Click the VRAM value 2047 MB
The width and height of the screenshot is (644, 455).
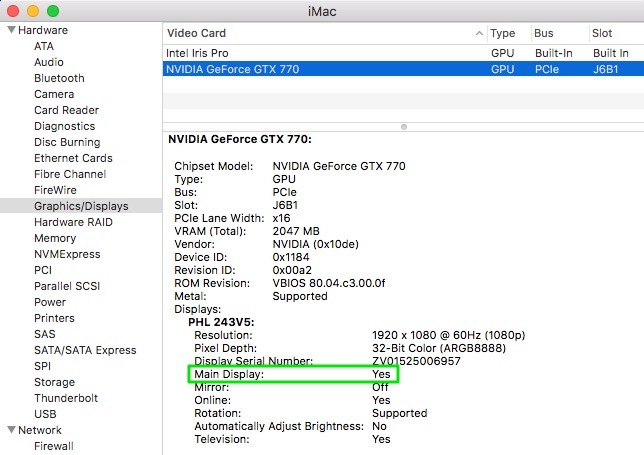296,231
